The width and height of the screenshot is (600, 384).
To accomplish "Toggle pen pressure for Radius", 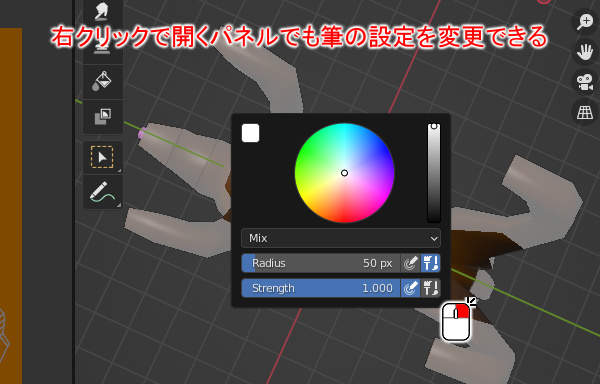I will [410, 263].
